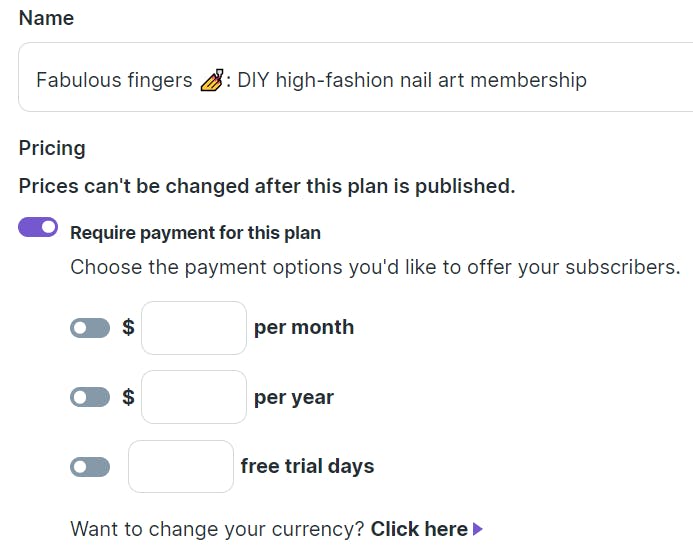Click the monthly price input box

tap(194, 328)
